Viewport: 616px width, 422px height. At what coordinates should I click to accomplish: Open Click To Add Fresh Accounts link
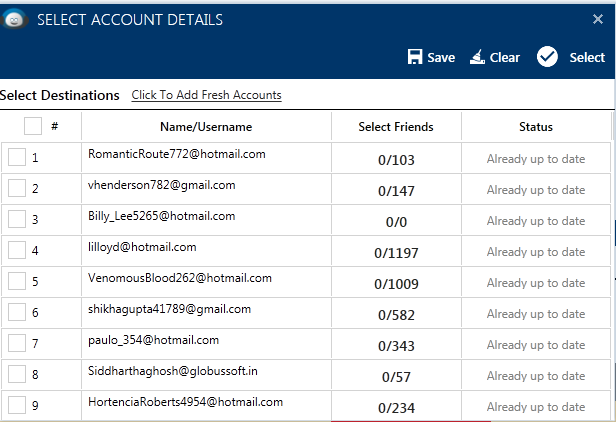coord(206,95)
